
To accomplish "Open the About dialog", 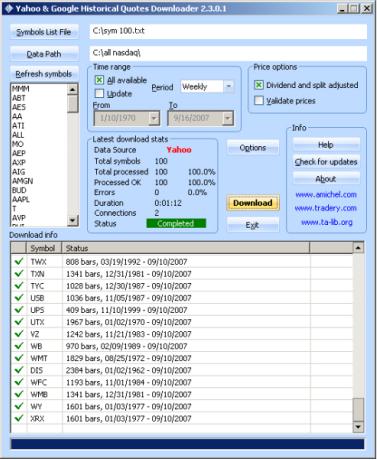I will (326, 179).
